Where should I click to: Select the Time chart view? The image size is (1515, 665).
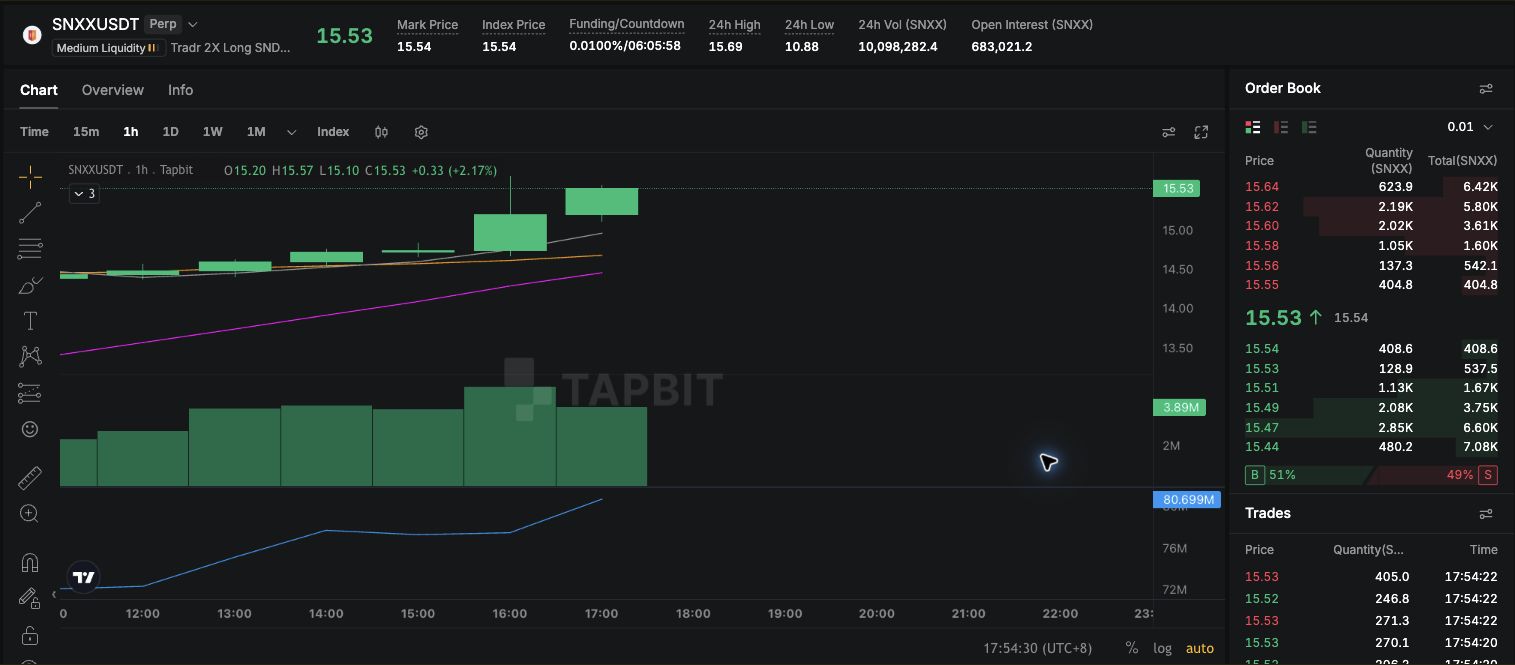[34, 132]
